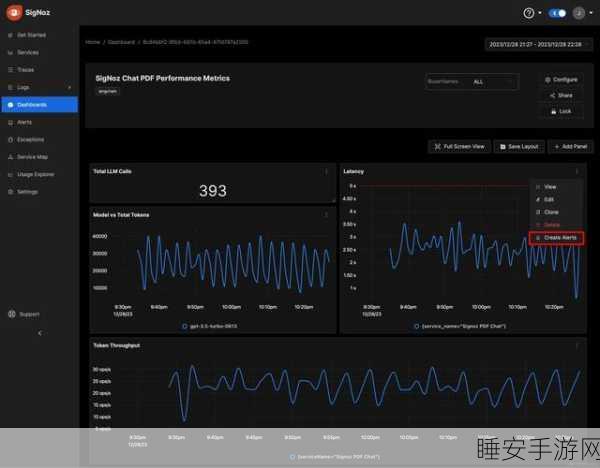Click Add Panel button
The width and height of the screenshot is (600, 468).
[x=571, y=147]
